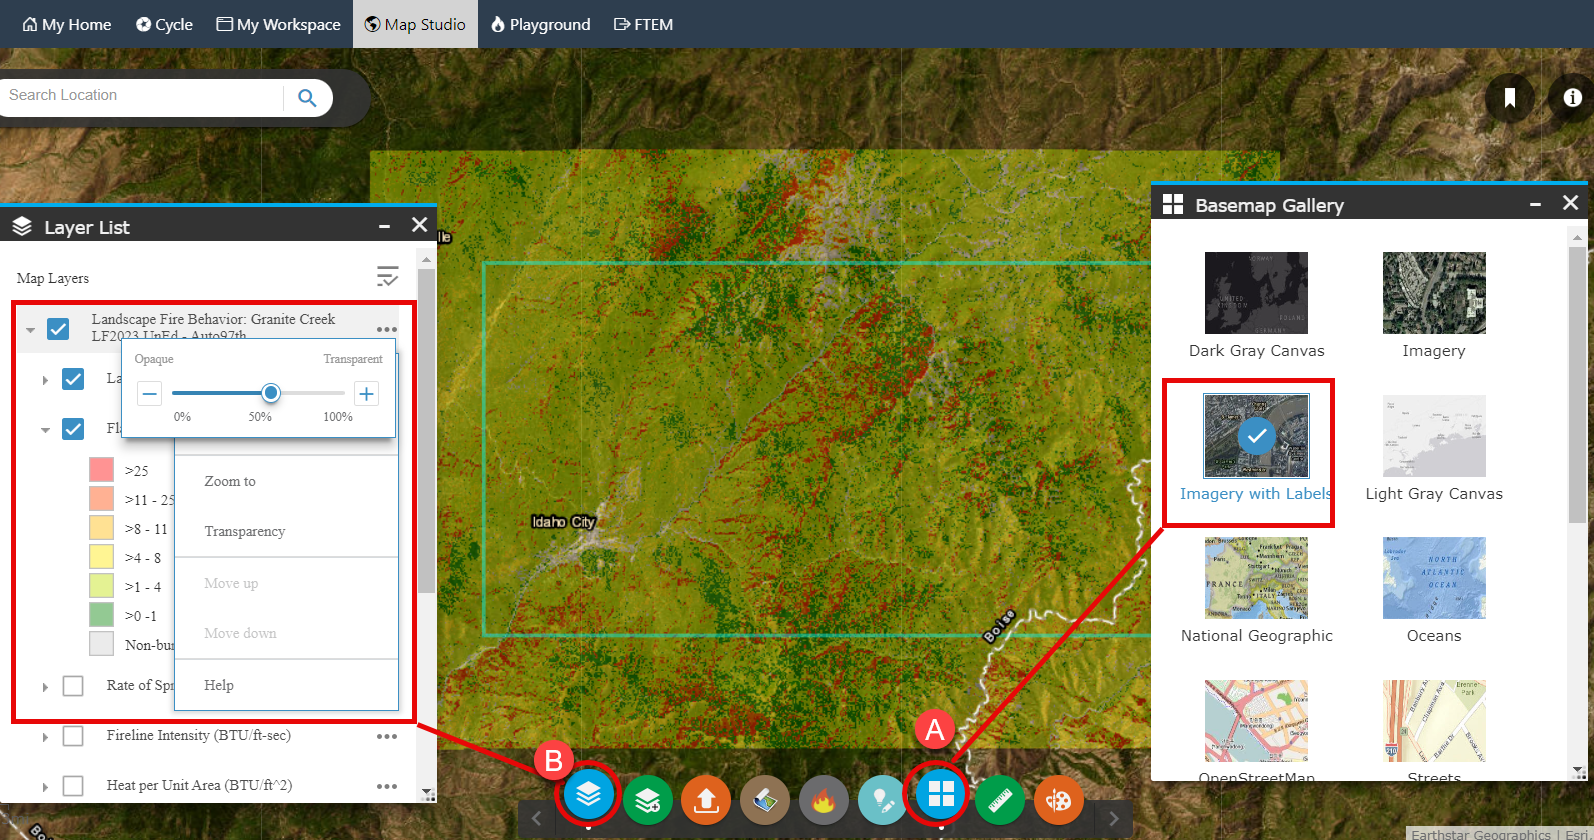
Task: Uncheck Landscape Fire Behavior Granite Creek layer
Action: tap(58, 329)
